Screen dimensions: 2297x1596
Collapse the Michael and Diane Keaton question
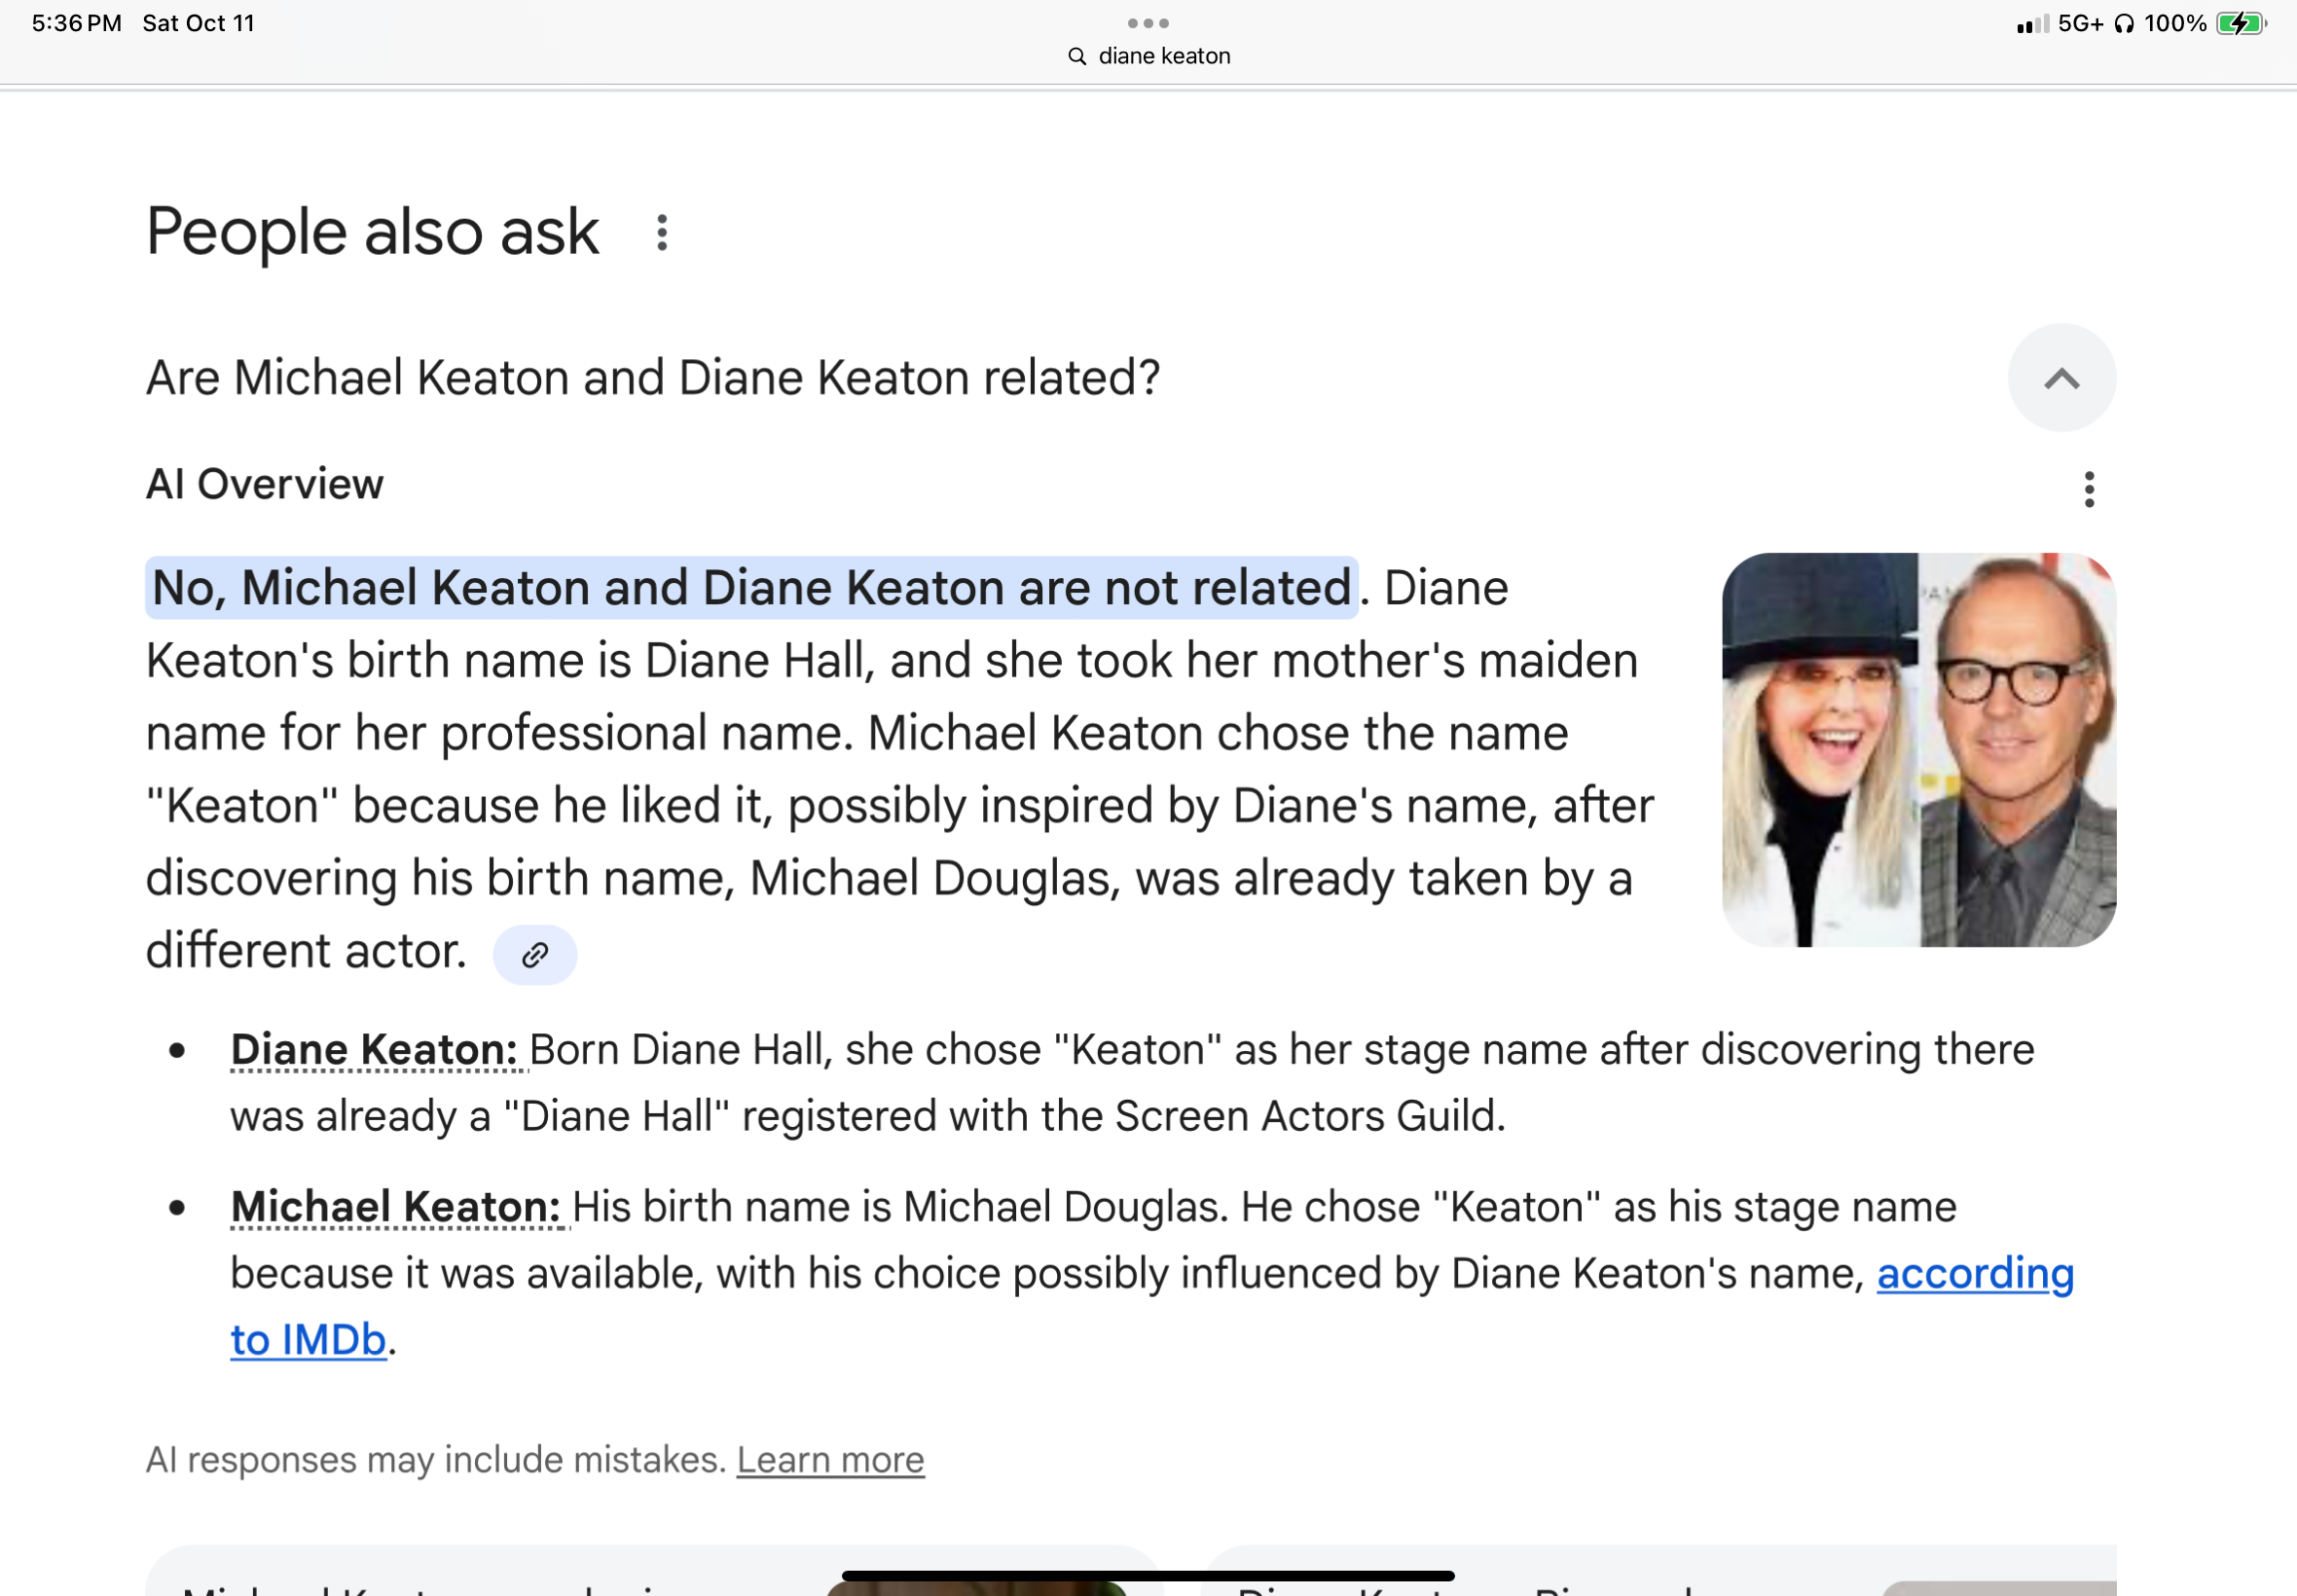pyautogui.click(x=2061, y=378)
